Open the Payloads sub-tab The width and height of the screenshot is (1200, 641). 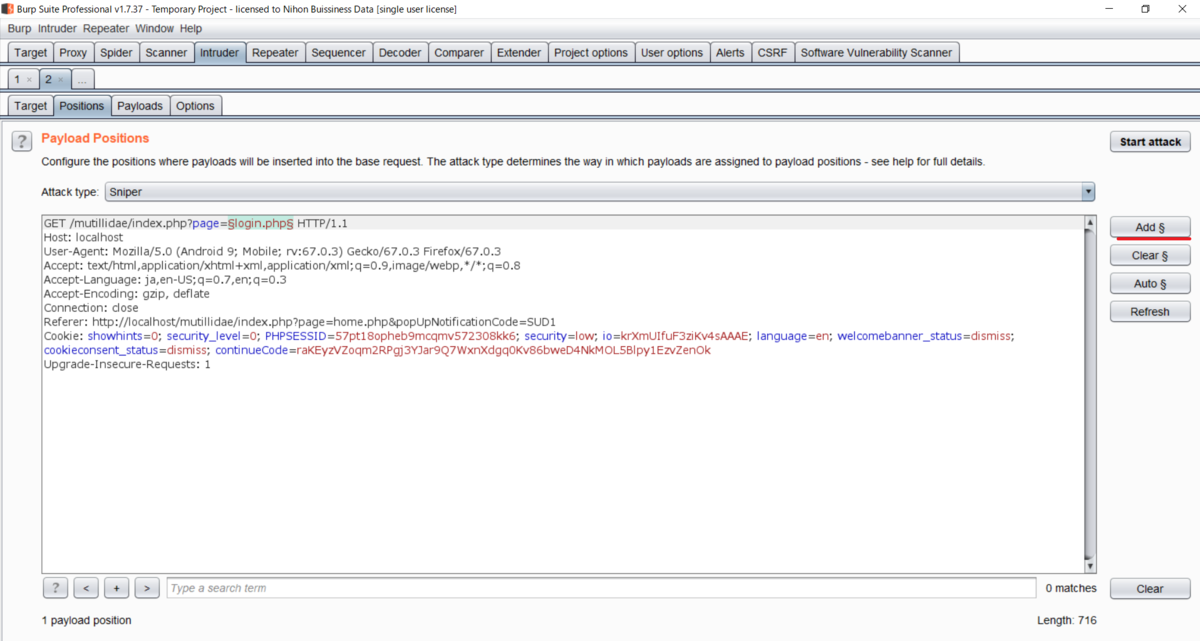pos(140,105)
